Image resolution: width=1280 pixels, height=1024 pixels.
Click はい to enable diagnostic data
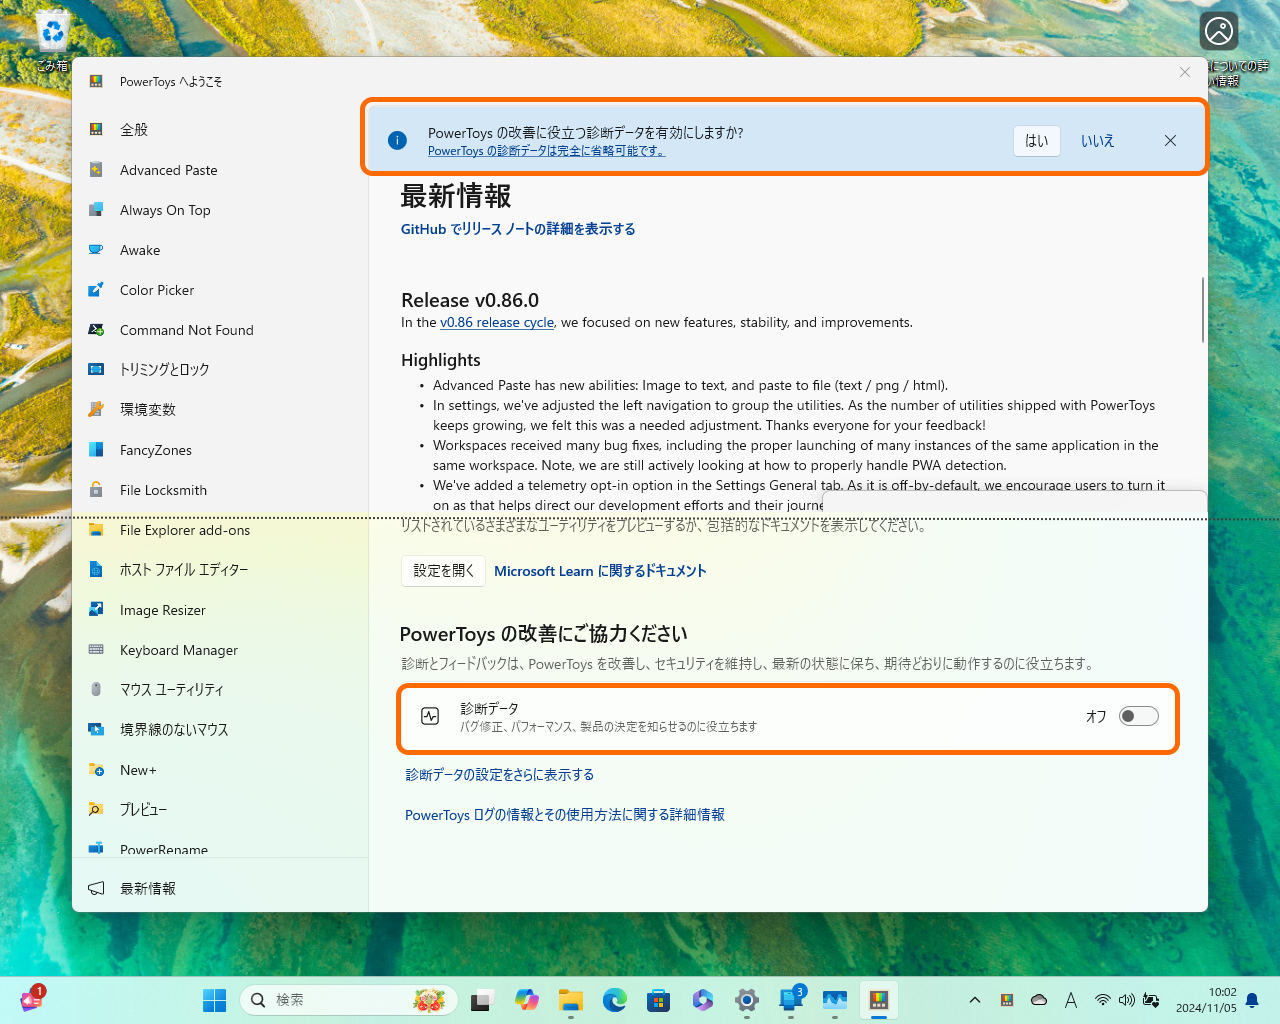(1037, 141)
